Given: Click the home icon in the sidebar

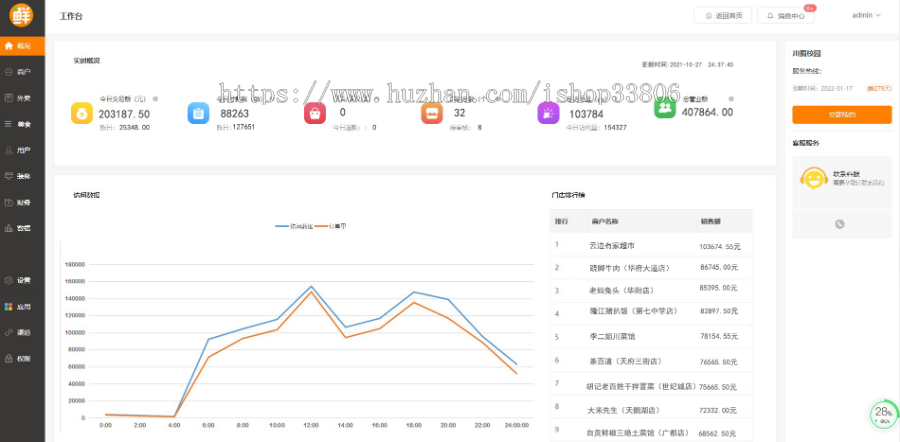Looking at the screenshot, I should 9,46.
